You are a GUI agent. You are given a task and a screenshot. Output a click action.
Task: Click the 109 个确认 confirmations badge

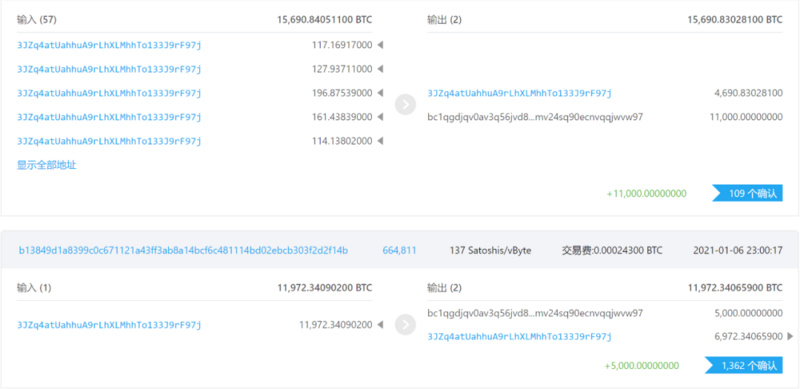click(747, 193)
